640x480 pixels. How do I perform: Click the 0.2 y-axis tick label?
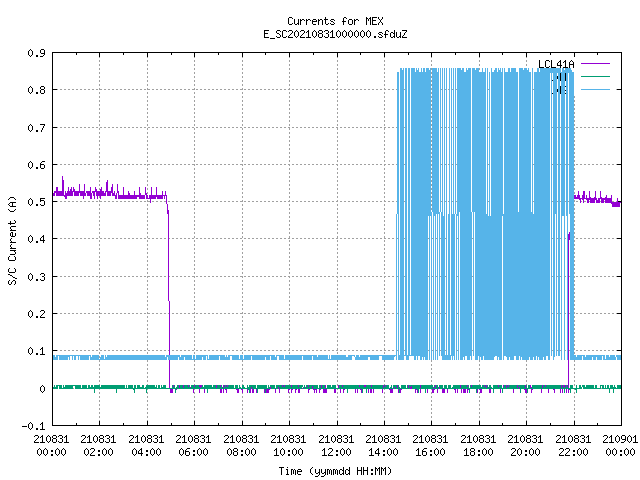pos(37,314)
